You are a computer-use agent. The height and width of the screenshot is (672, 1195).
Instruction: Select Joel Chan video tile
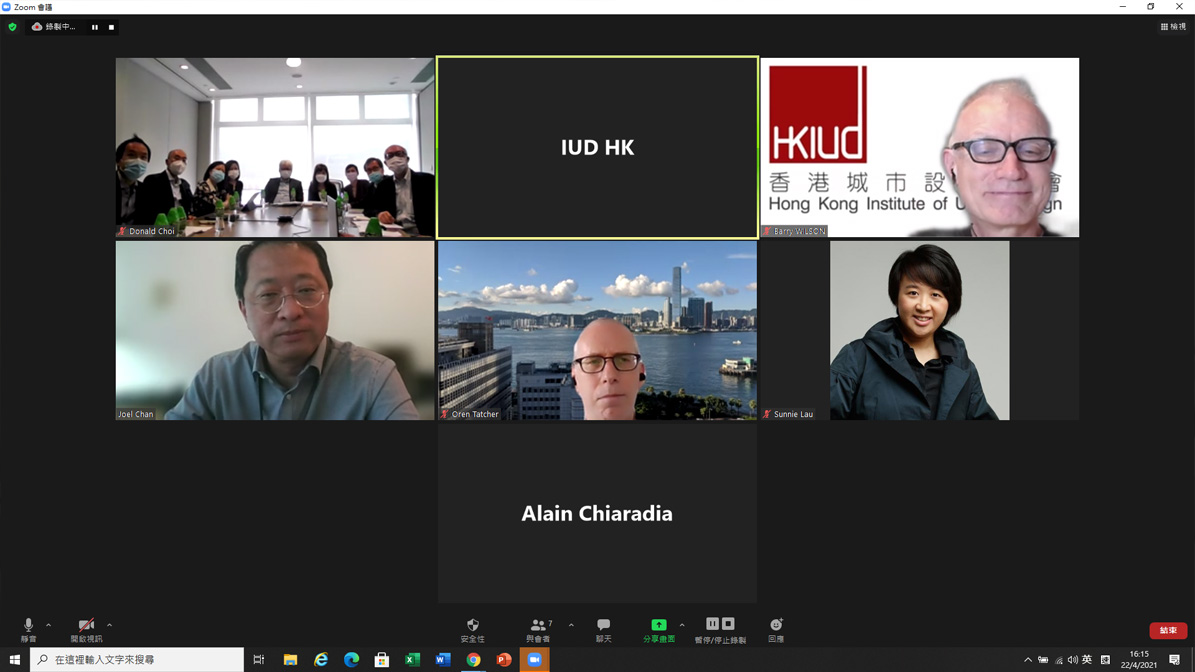coord(275,331)
